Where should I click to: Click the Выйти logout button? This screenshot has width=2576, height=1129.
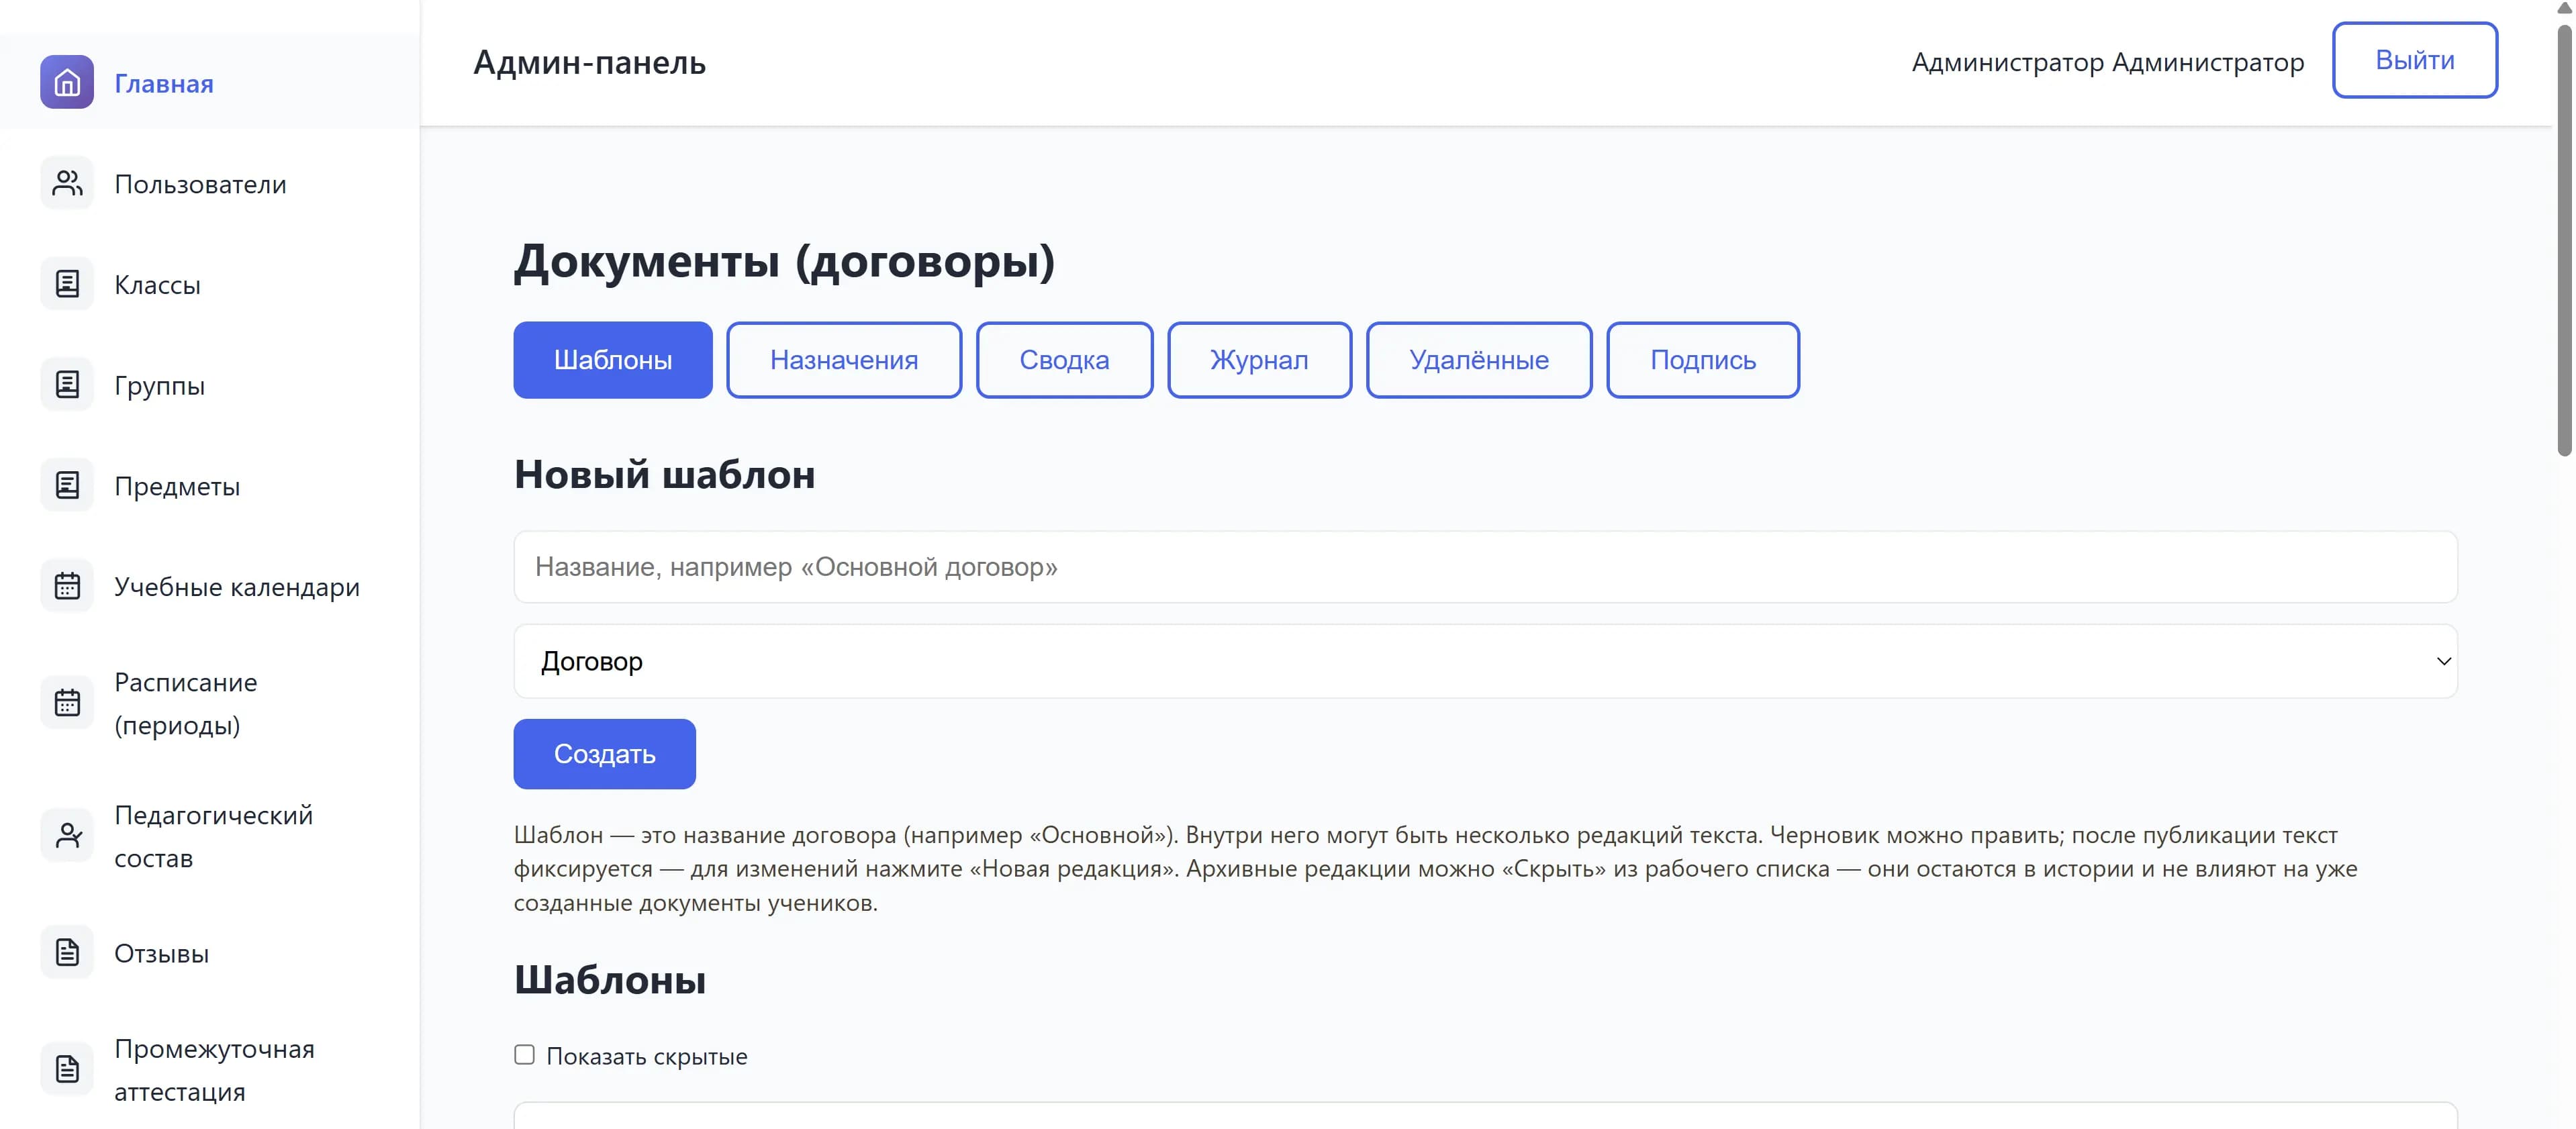point(2415,60)
